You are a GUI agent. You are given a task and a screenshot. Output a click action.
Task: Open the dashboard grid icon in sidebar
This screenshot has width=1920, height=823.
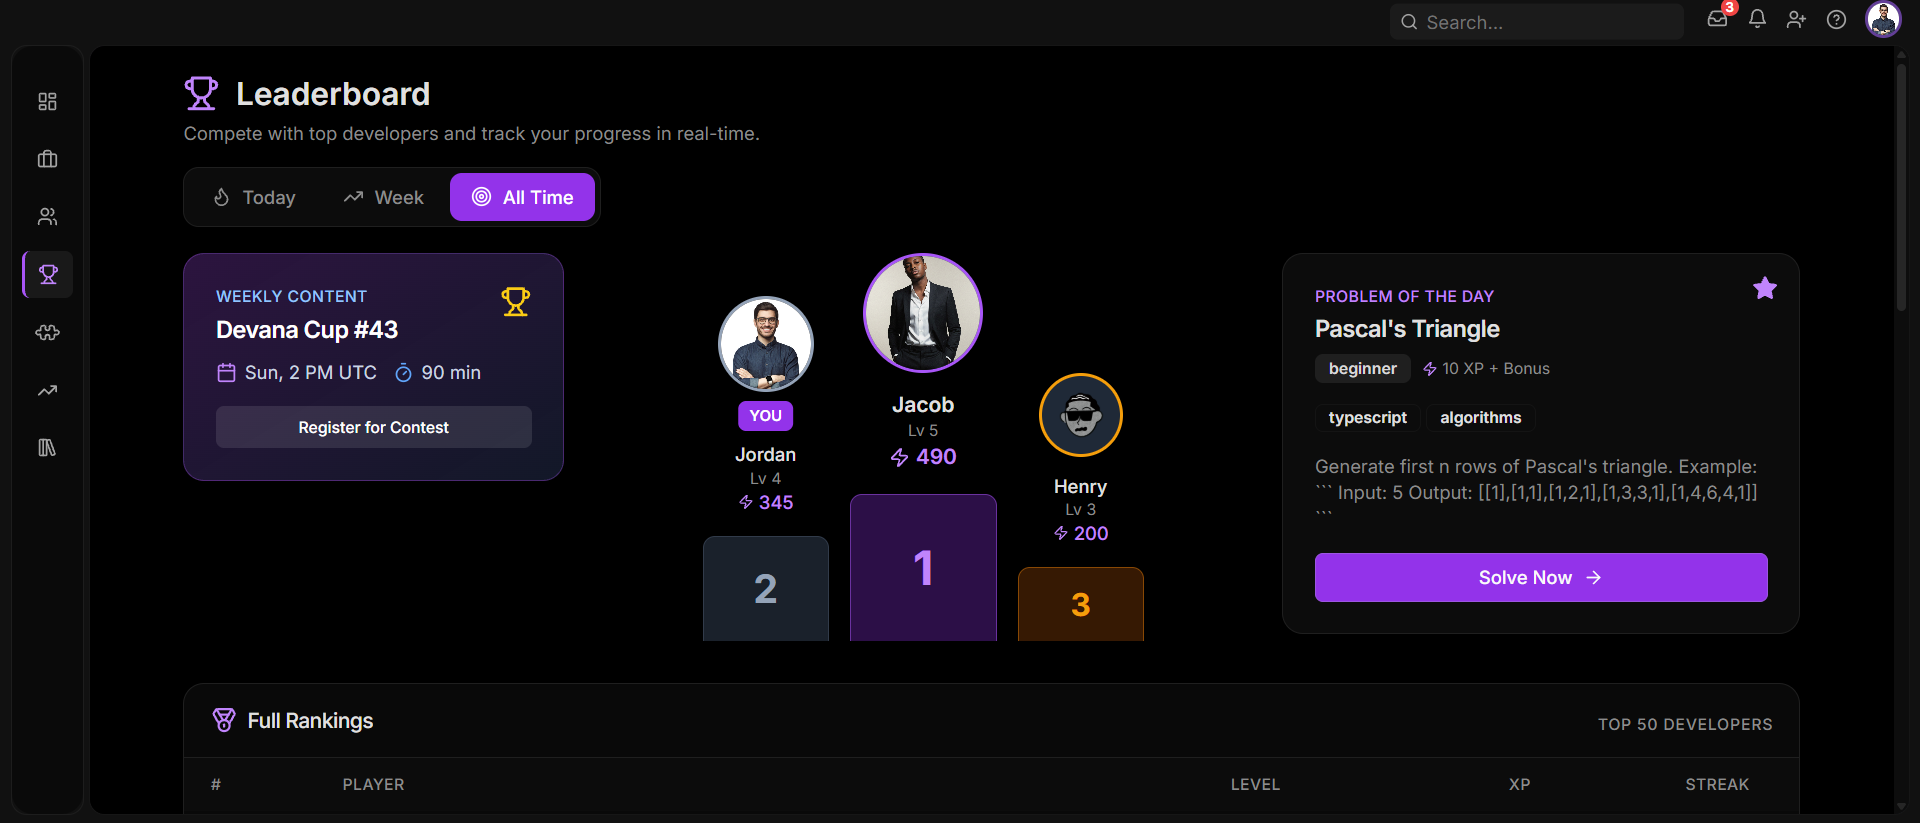47,101
